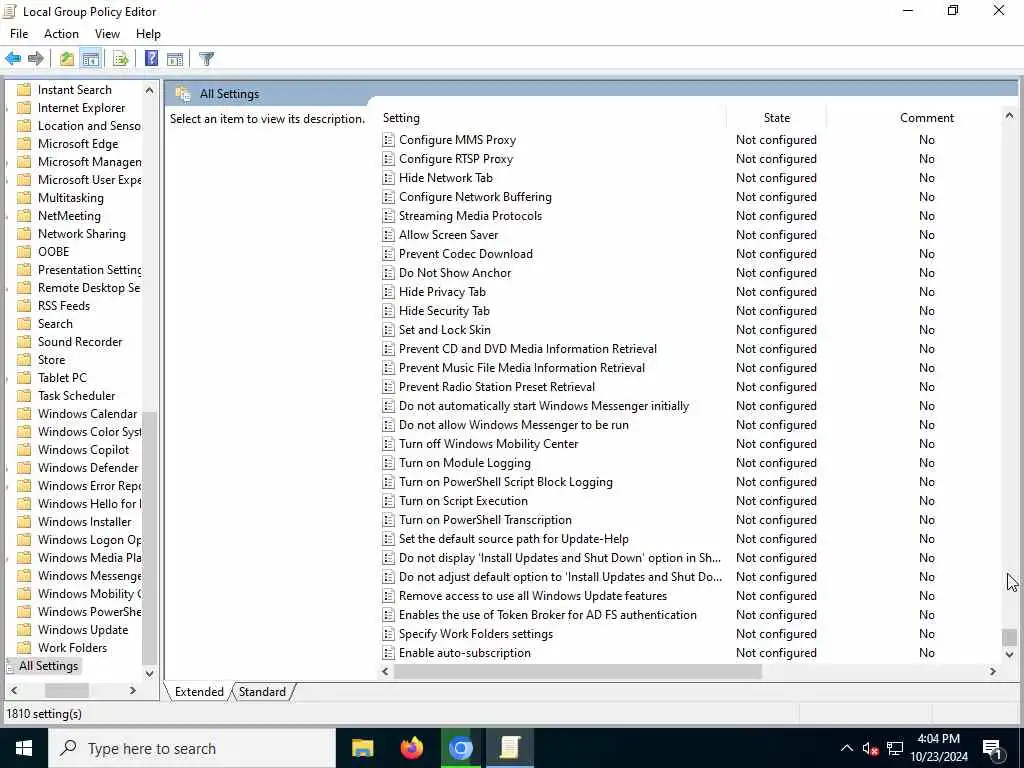Select 'Remove access to use all Windows Update features'

(x=533, y=596)
